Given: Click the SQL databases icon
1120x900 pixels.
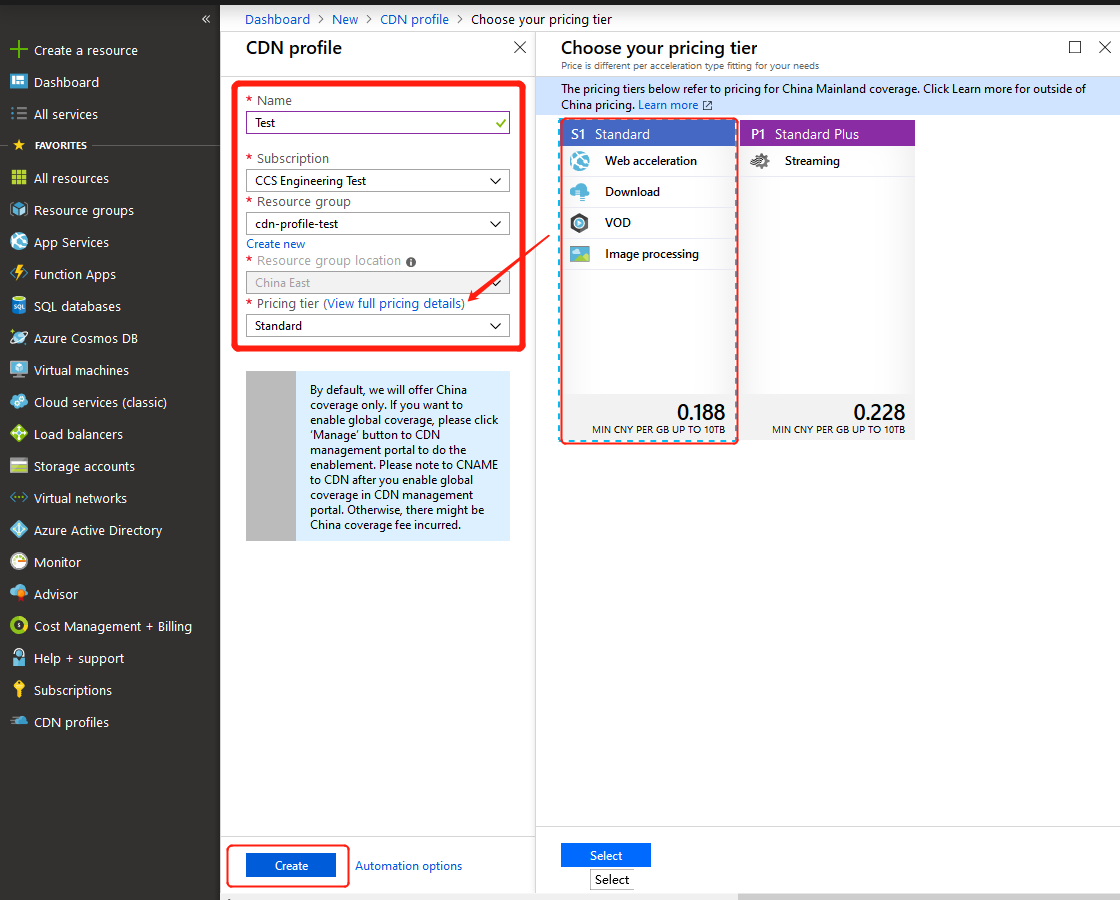Looking at the screenshot, I should click(19, 306).
